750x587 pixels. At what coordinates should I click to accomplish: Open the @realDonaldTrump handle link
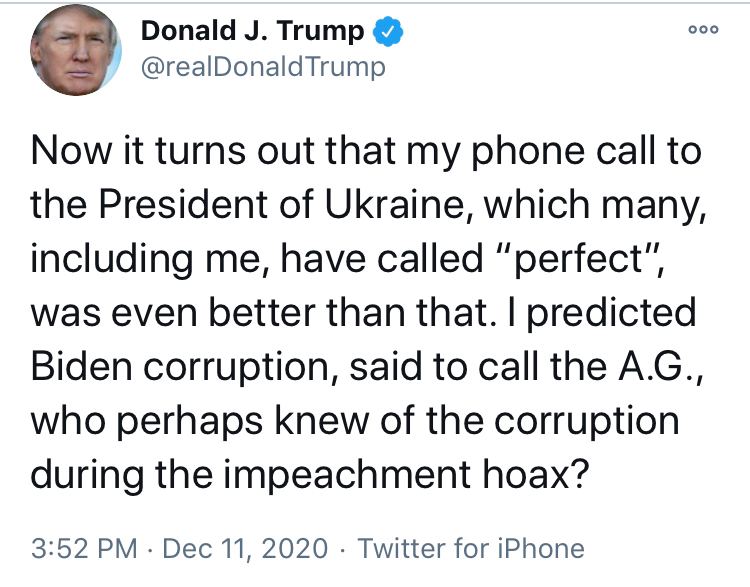point(262,68)
